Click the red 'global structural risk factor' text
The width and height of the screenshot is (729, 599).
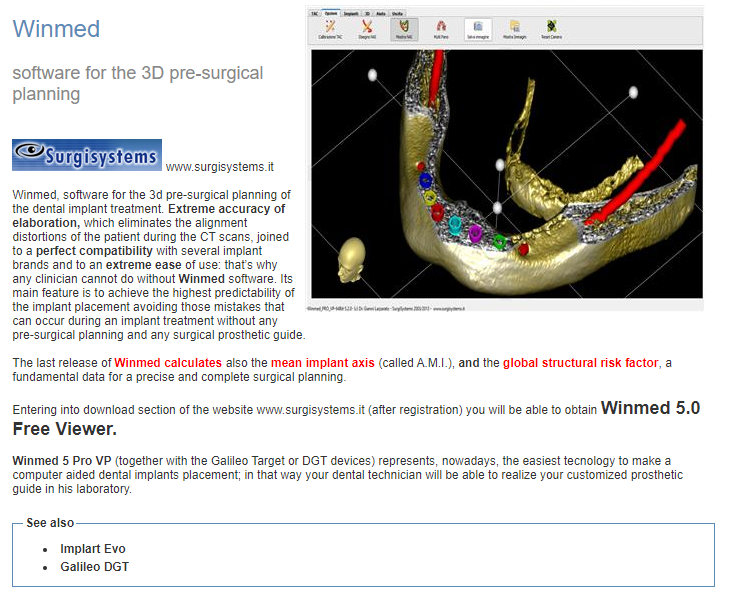(581, 363)
